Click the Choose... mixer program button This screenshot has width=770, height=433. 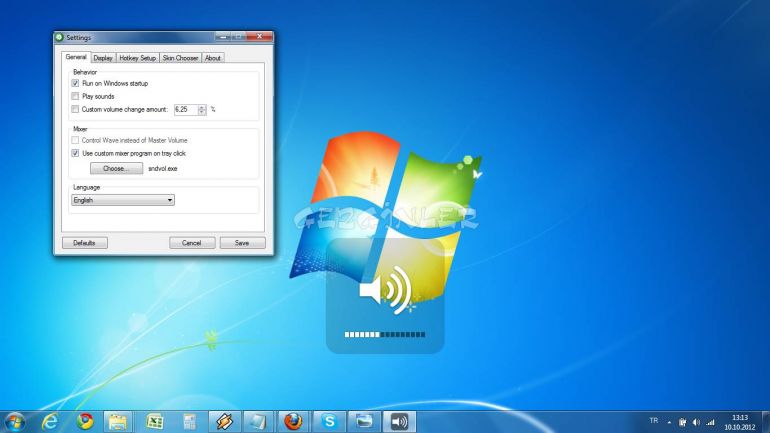click(116, 168)
